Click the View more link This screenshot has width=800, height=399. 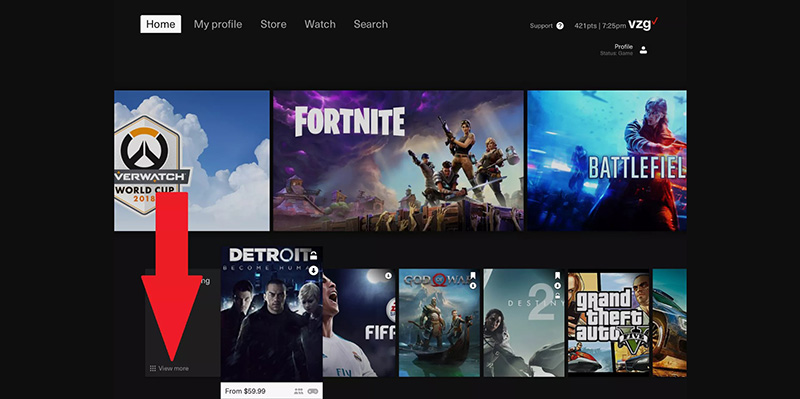pos(173,368)
